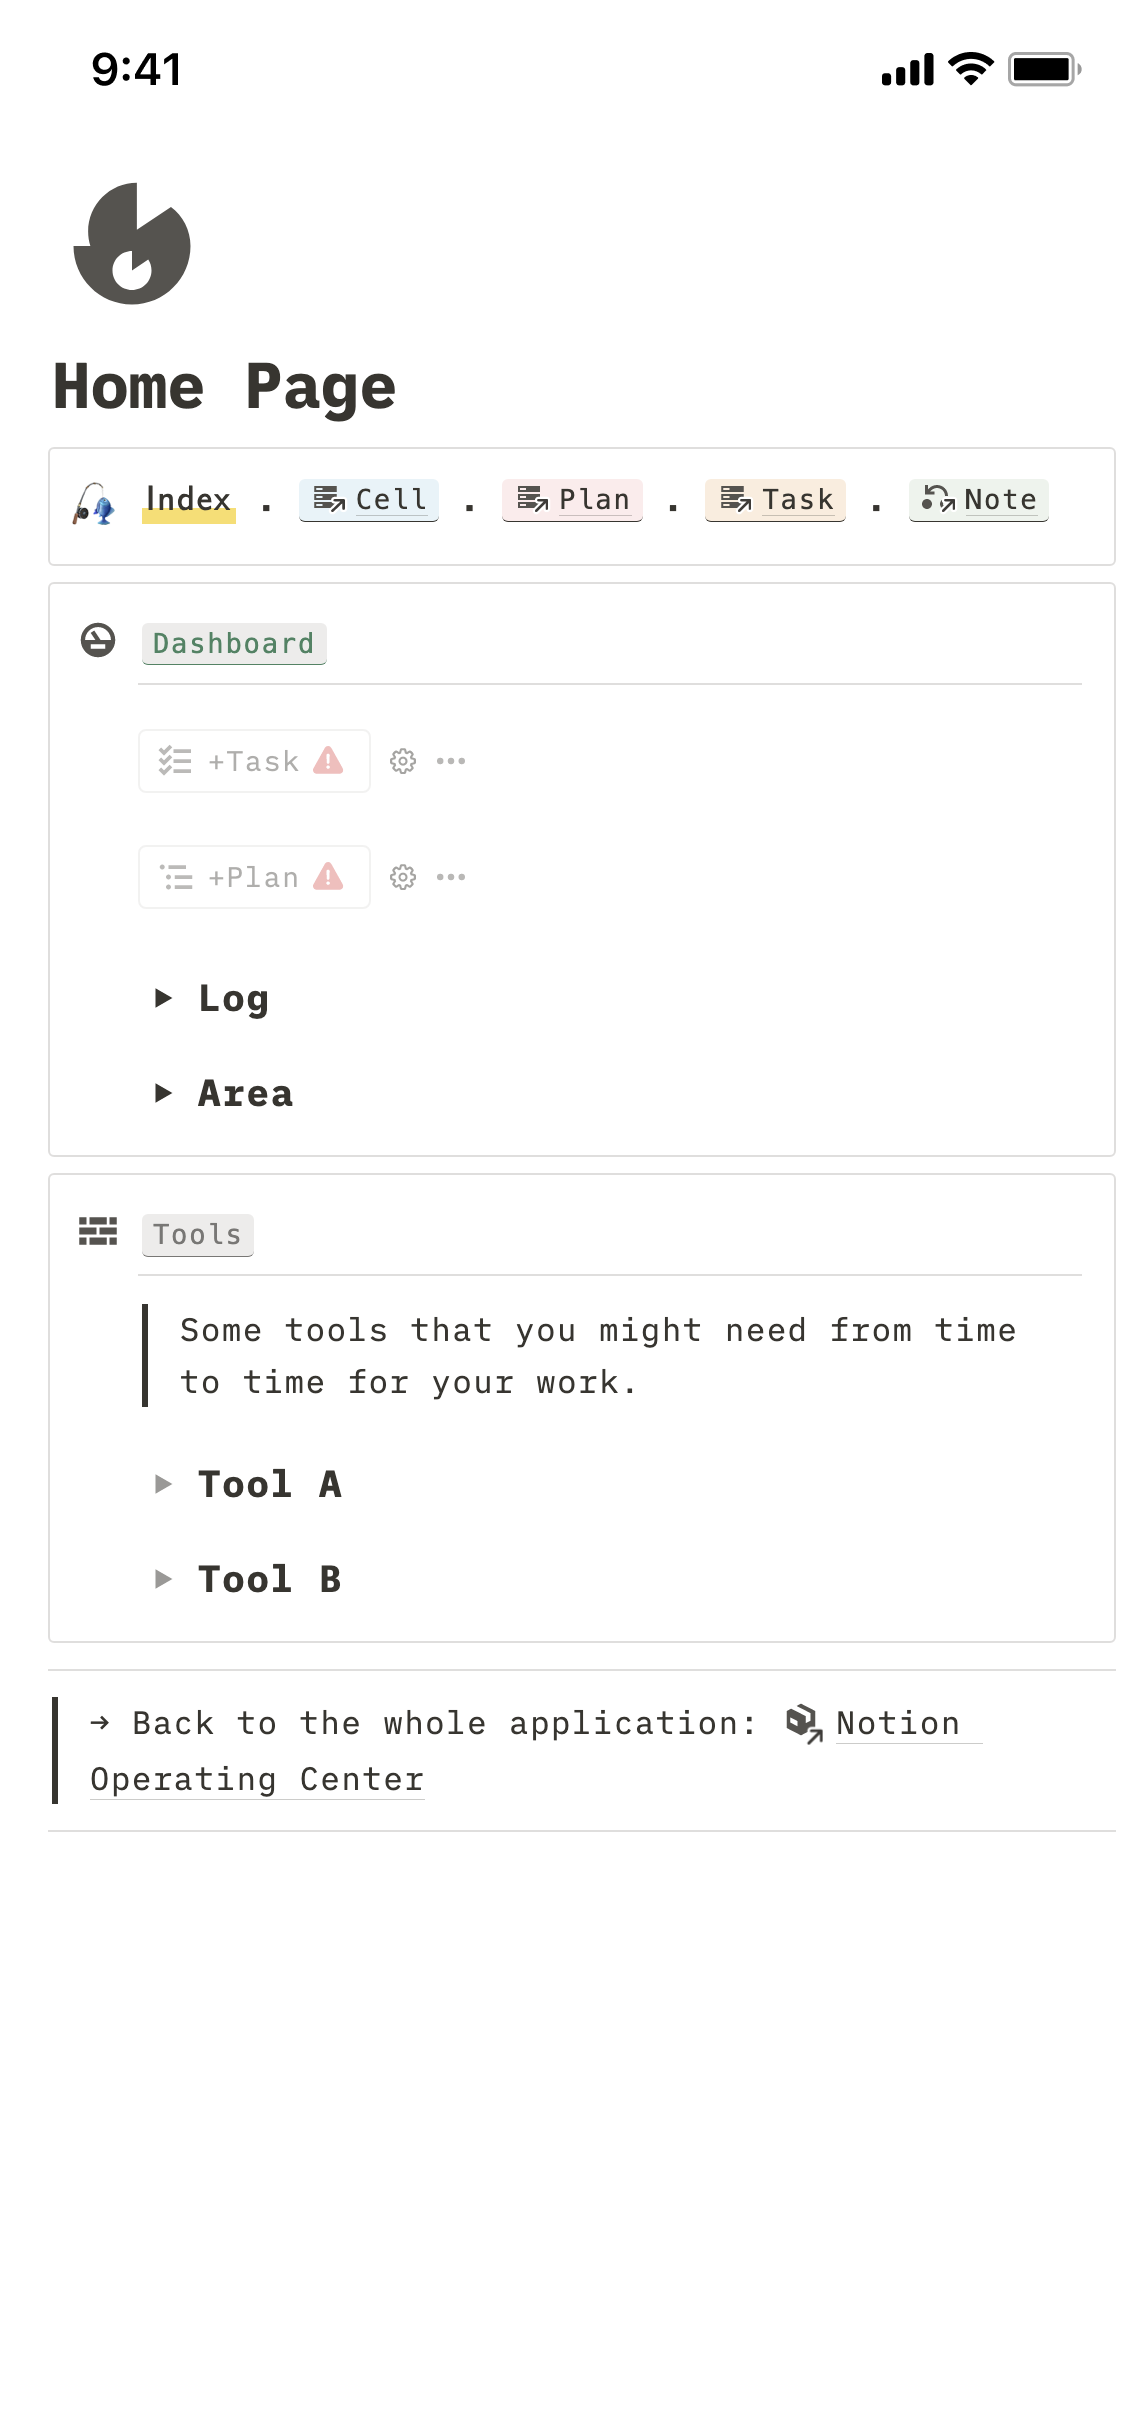Expand the Tool B toggle
This screenshot has height=2436, width=1125.
coord(164,1579)
